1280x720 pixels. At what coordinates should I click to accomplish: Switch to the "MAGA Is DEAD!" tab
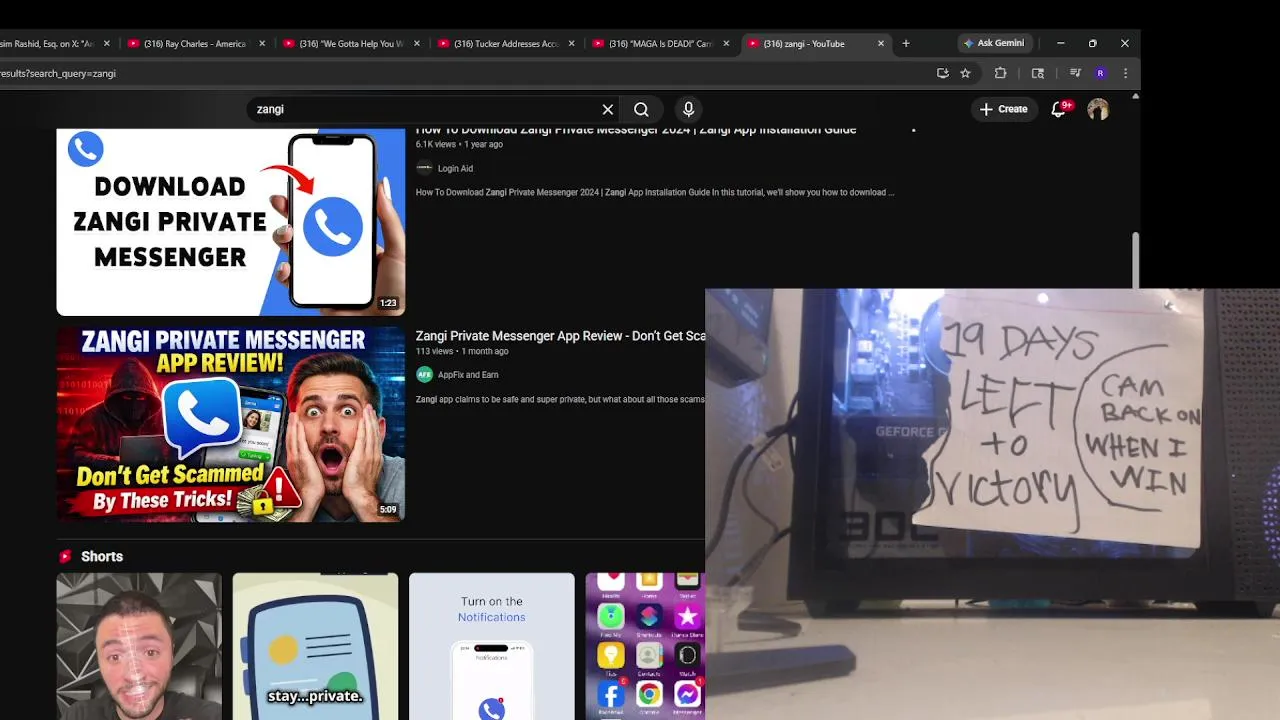[x=660, y=43]
